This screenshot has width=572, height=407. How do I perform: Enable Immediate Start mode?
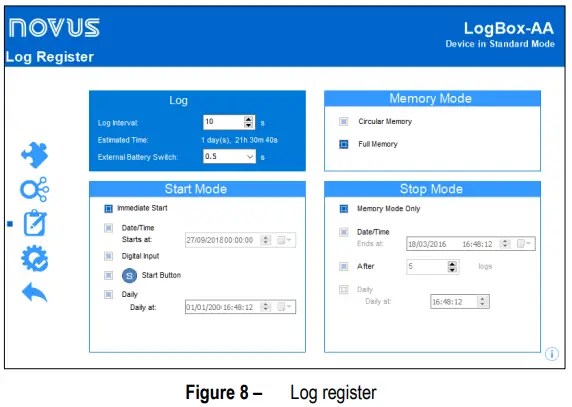click(x=108, y=209)
